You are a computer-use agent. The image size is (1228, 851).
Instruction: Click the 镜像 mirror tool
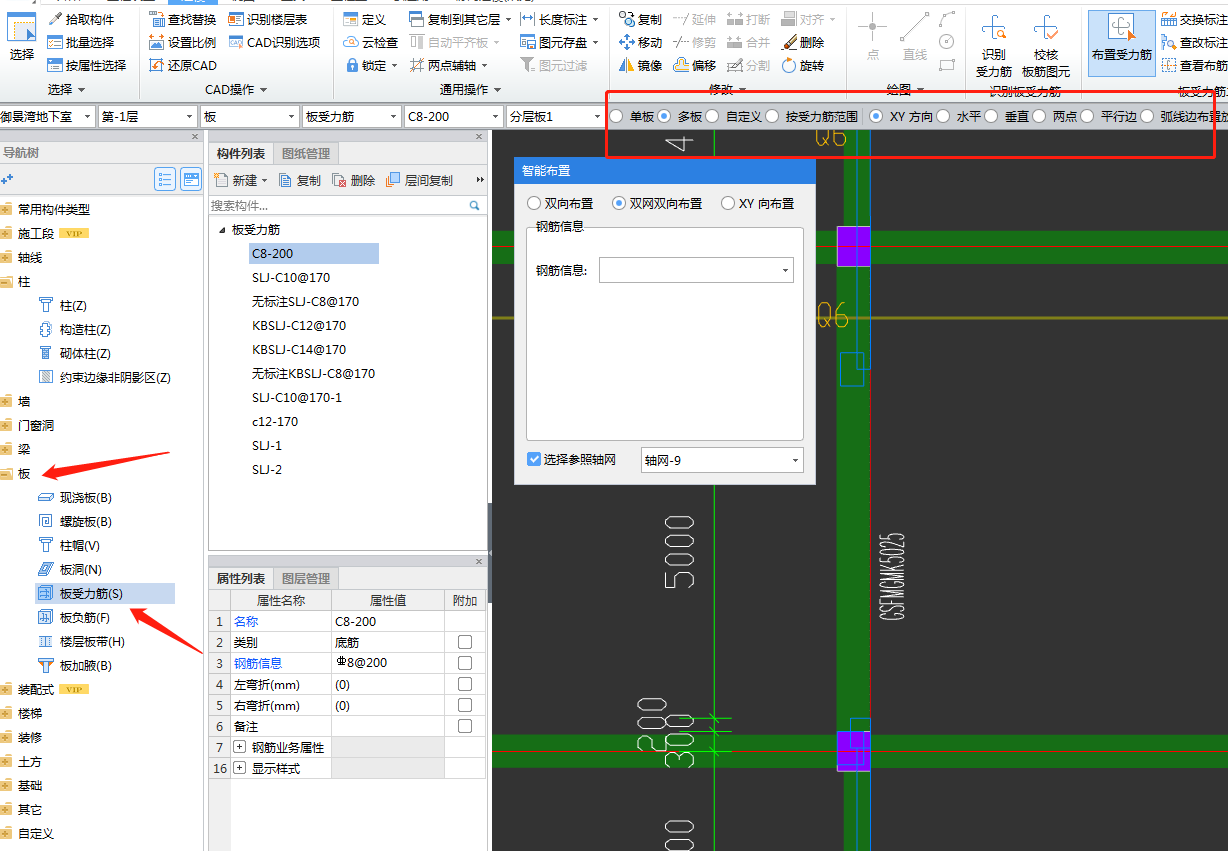(x=640, y=65)
